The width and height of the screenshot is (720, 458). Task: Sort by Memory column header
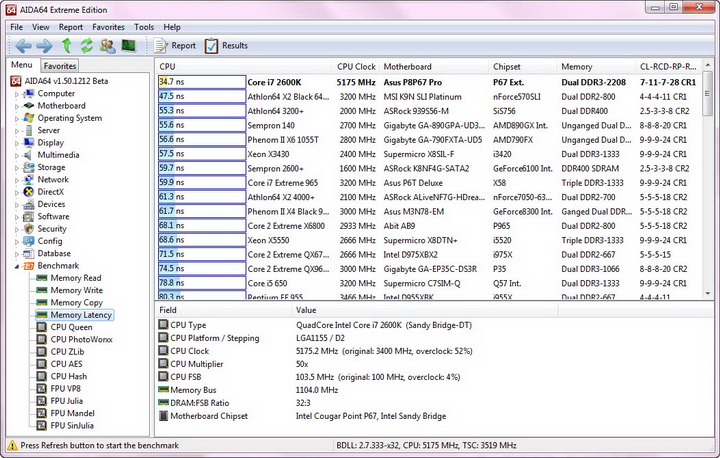(x=596, y=67)
